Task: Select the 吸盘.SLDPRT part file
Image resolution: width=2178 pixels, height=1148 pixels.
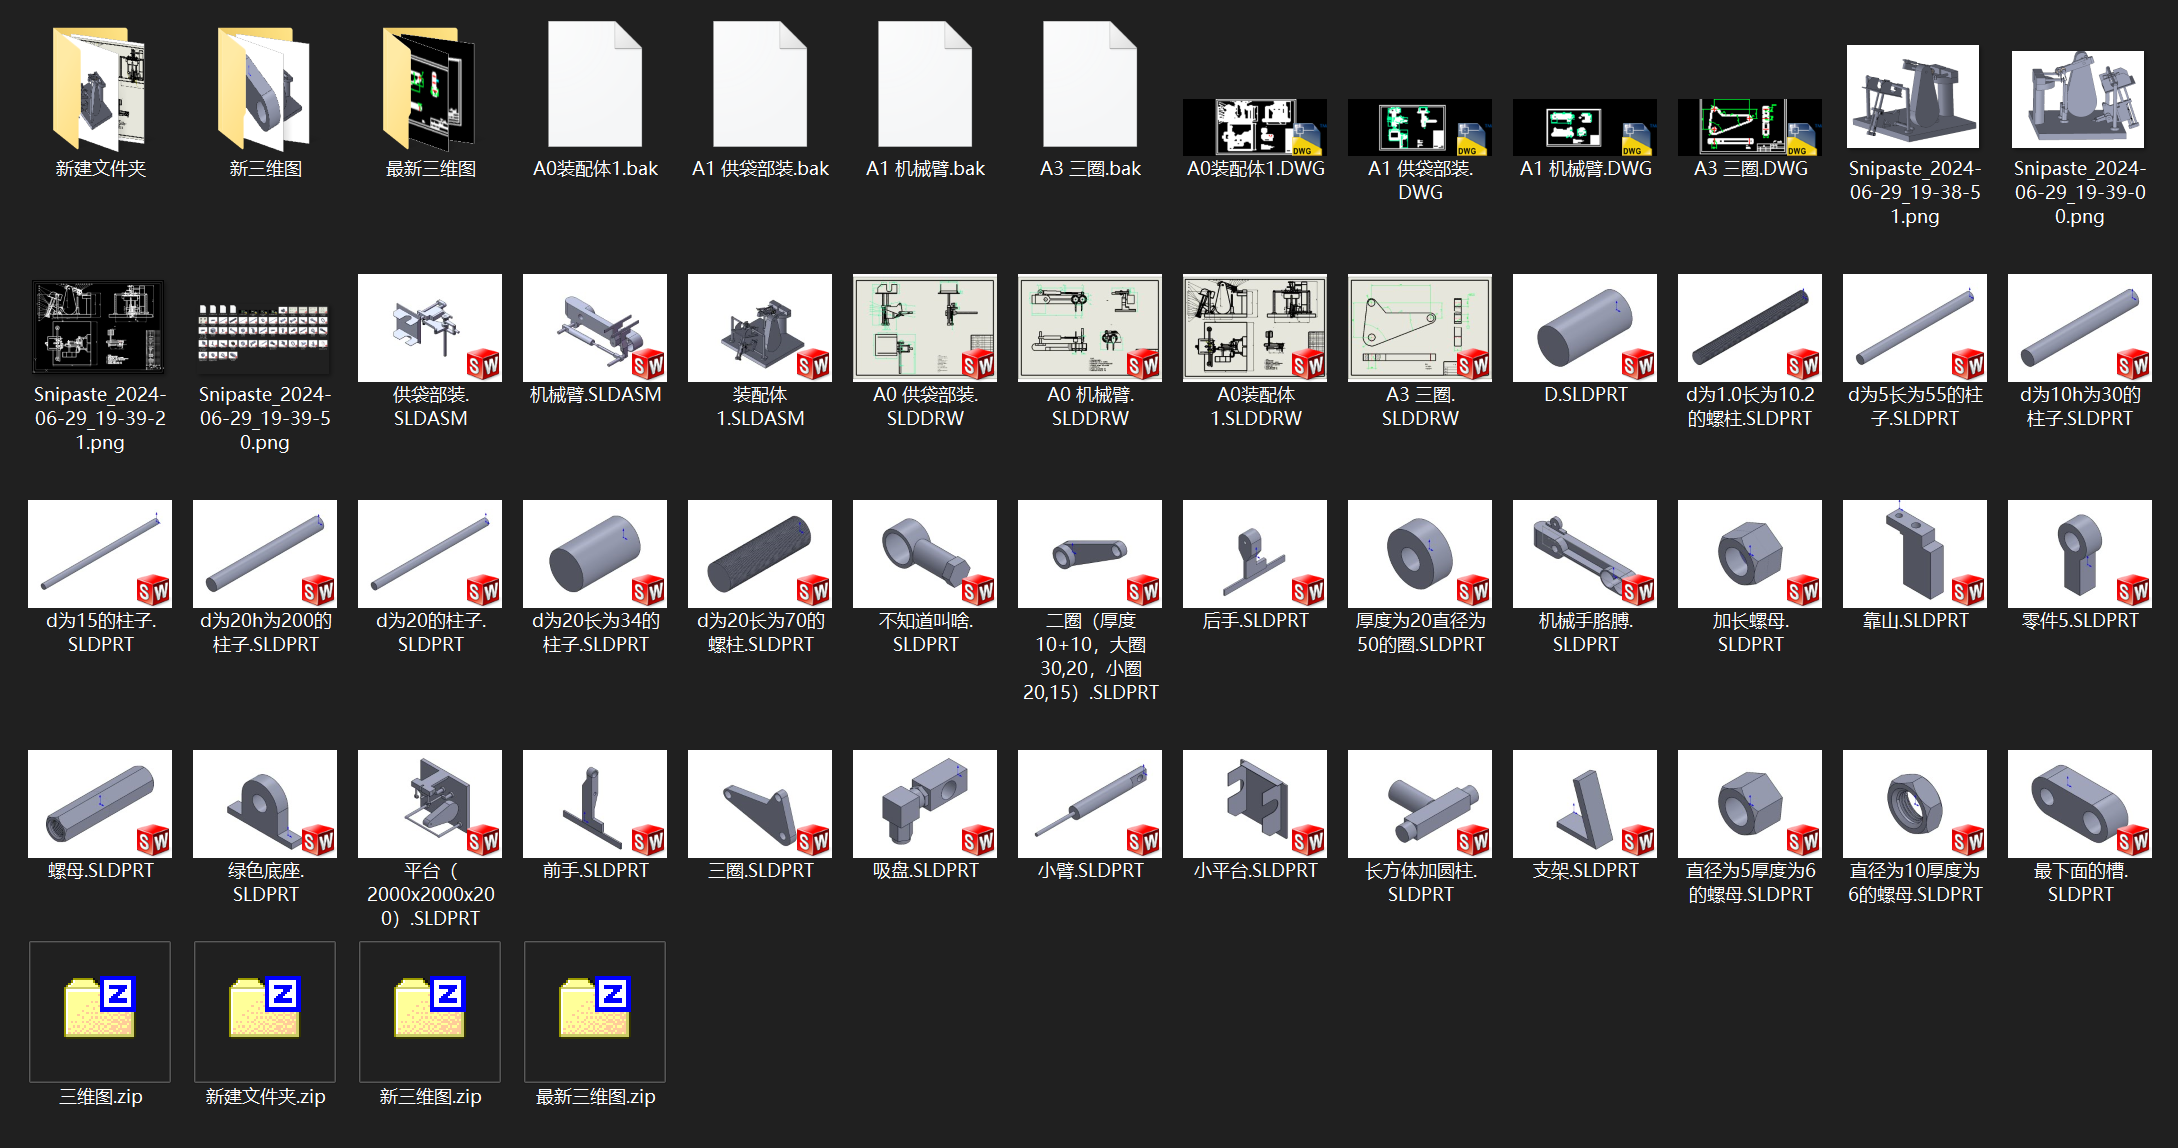Action: (x=925, y=804)
